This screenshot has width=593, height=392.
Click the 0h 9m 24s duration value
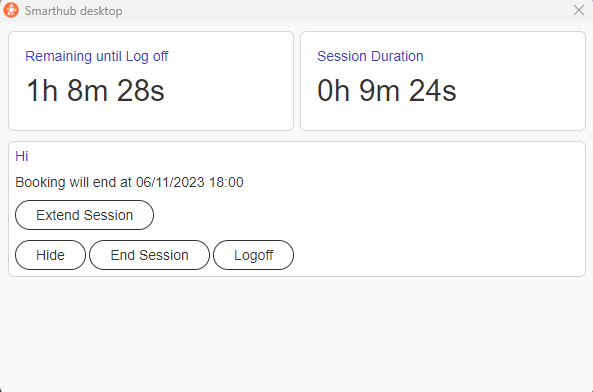[387, 91]
